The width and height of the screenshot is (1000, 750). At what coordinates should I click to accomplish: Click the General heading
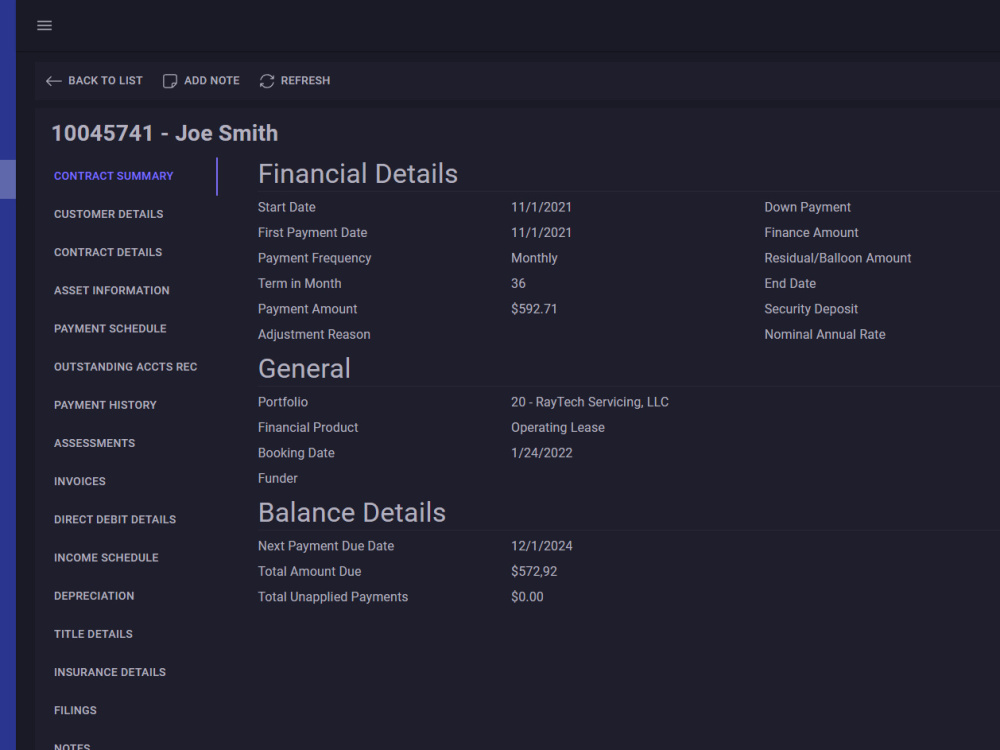point(304,369)
